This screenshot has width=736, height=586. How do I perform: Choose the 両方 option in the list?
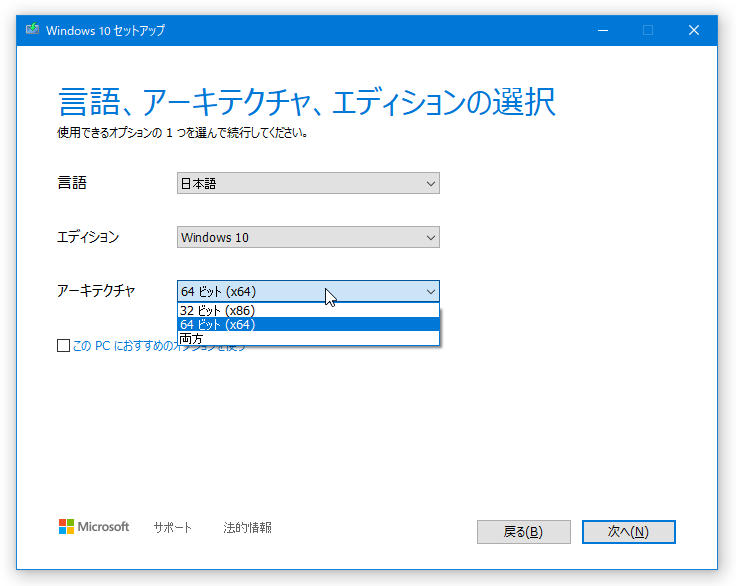point(308,338)
